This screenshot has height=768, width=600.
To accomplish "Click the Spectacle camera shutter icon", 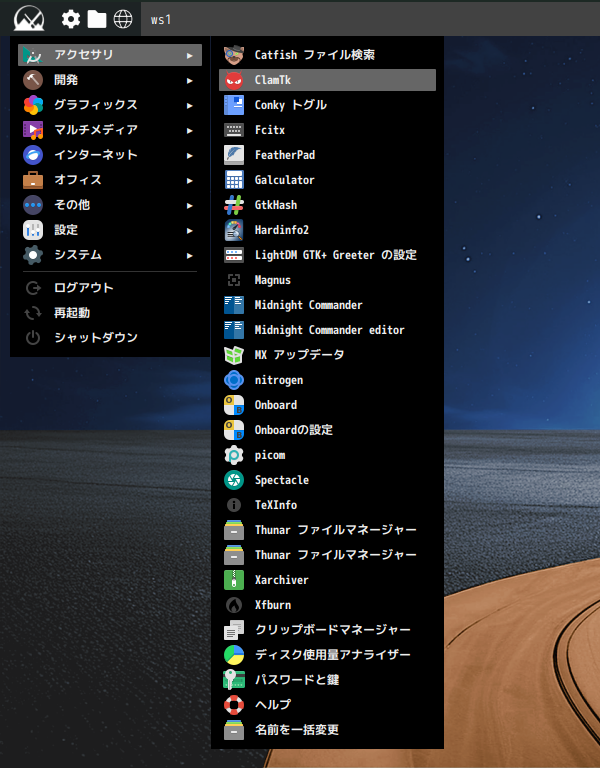I will (x=234, y=480).
